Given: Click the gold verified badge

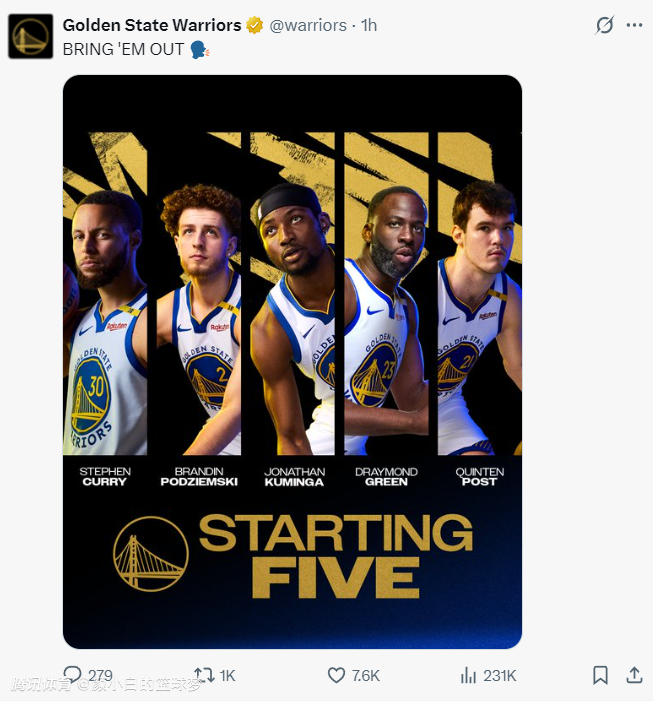Looking at the screenshot, I should (x=256, y=25).
